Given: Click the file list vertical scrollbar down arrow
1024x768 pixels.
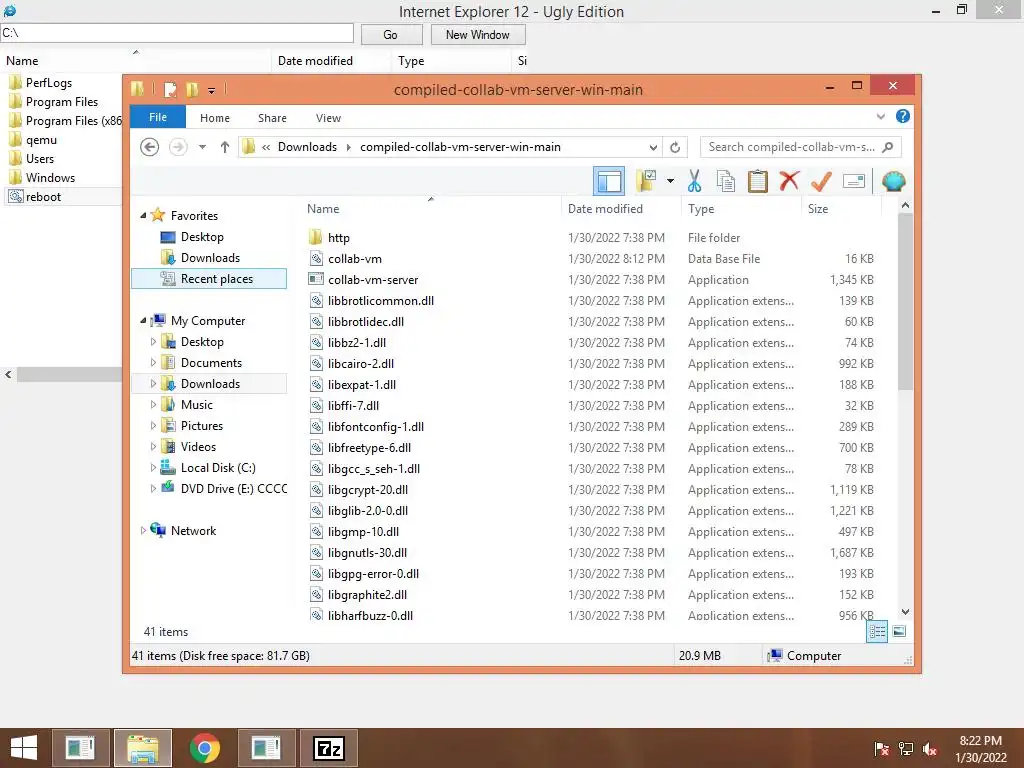Looking at the screenshot, I should click(905, 612).
